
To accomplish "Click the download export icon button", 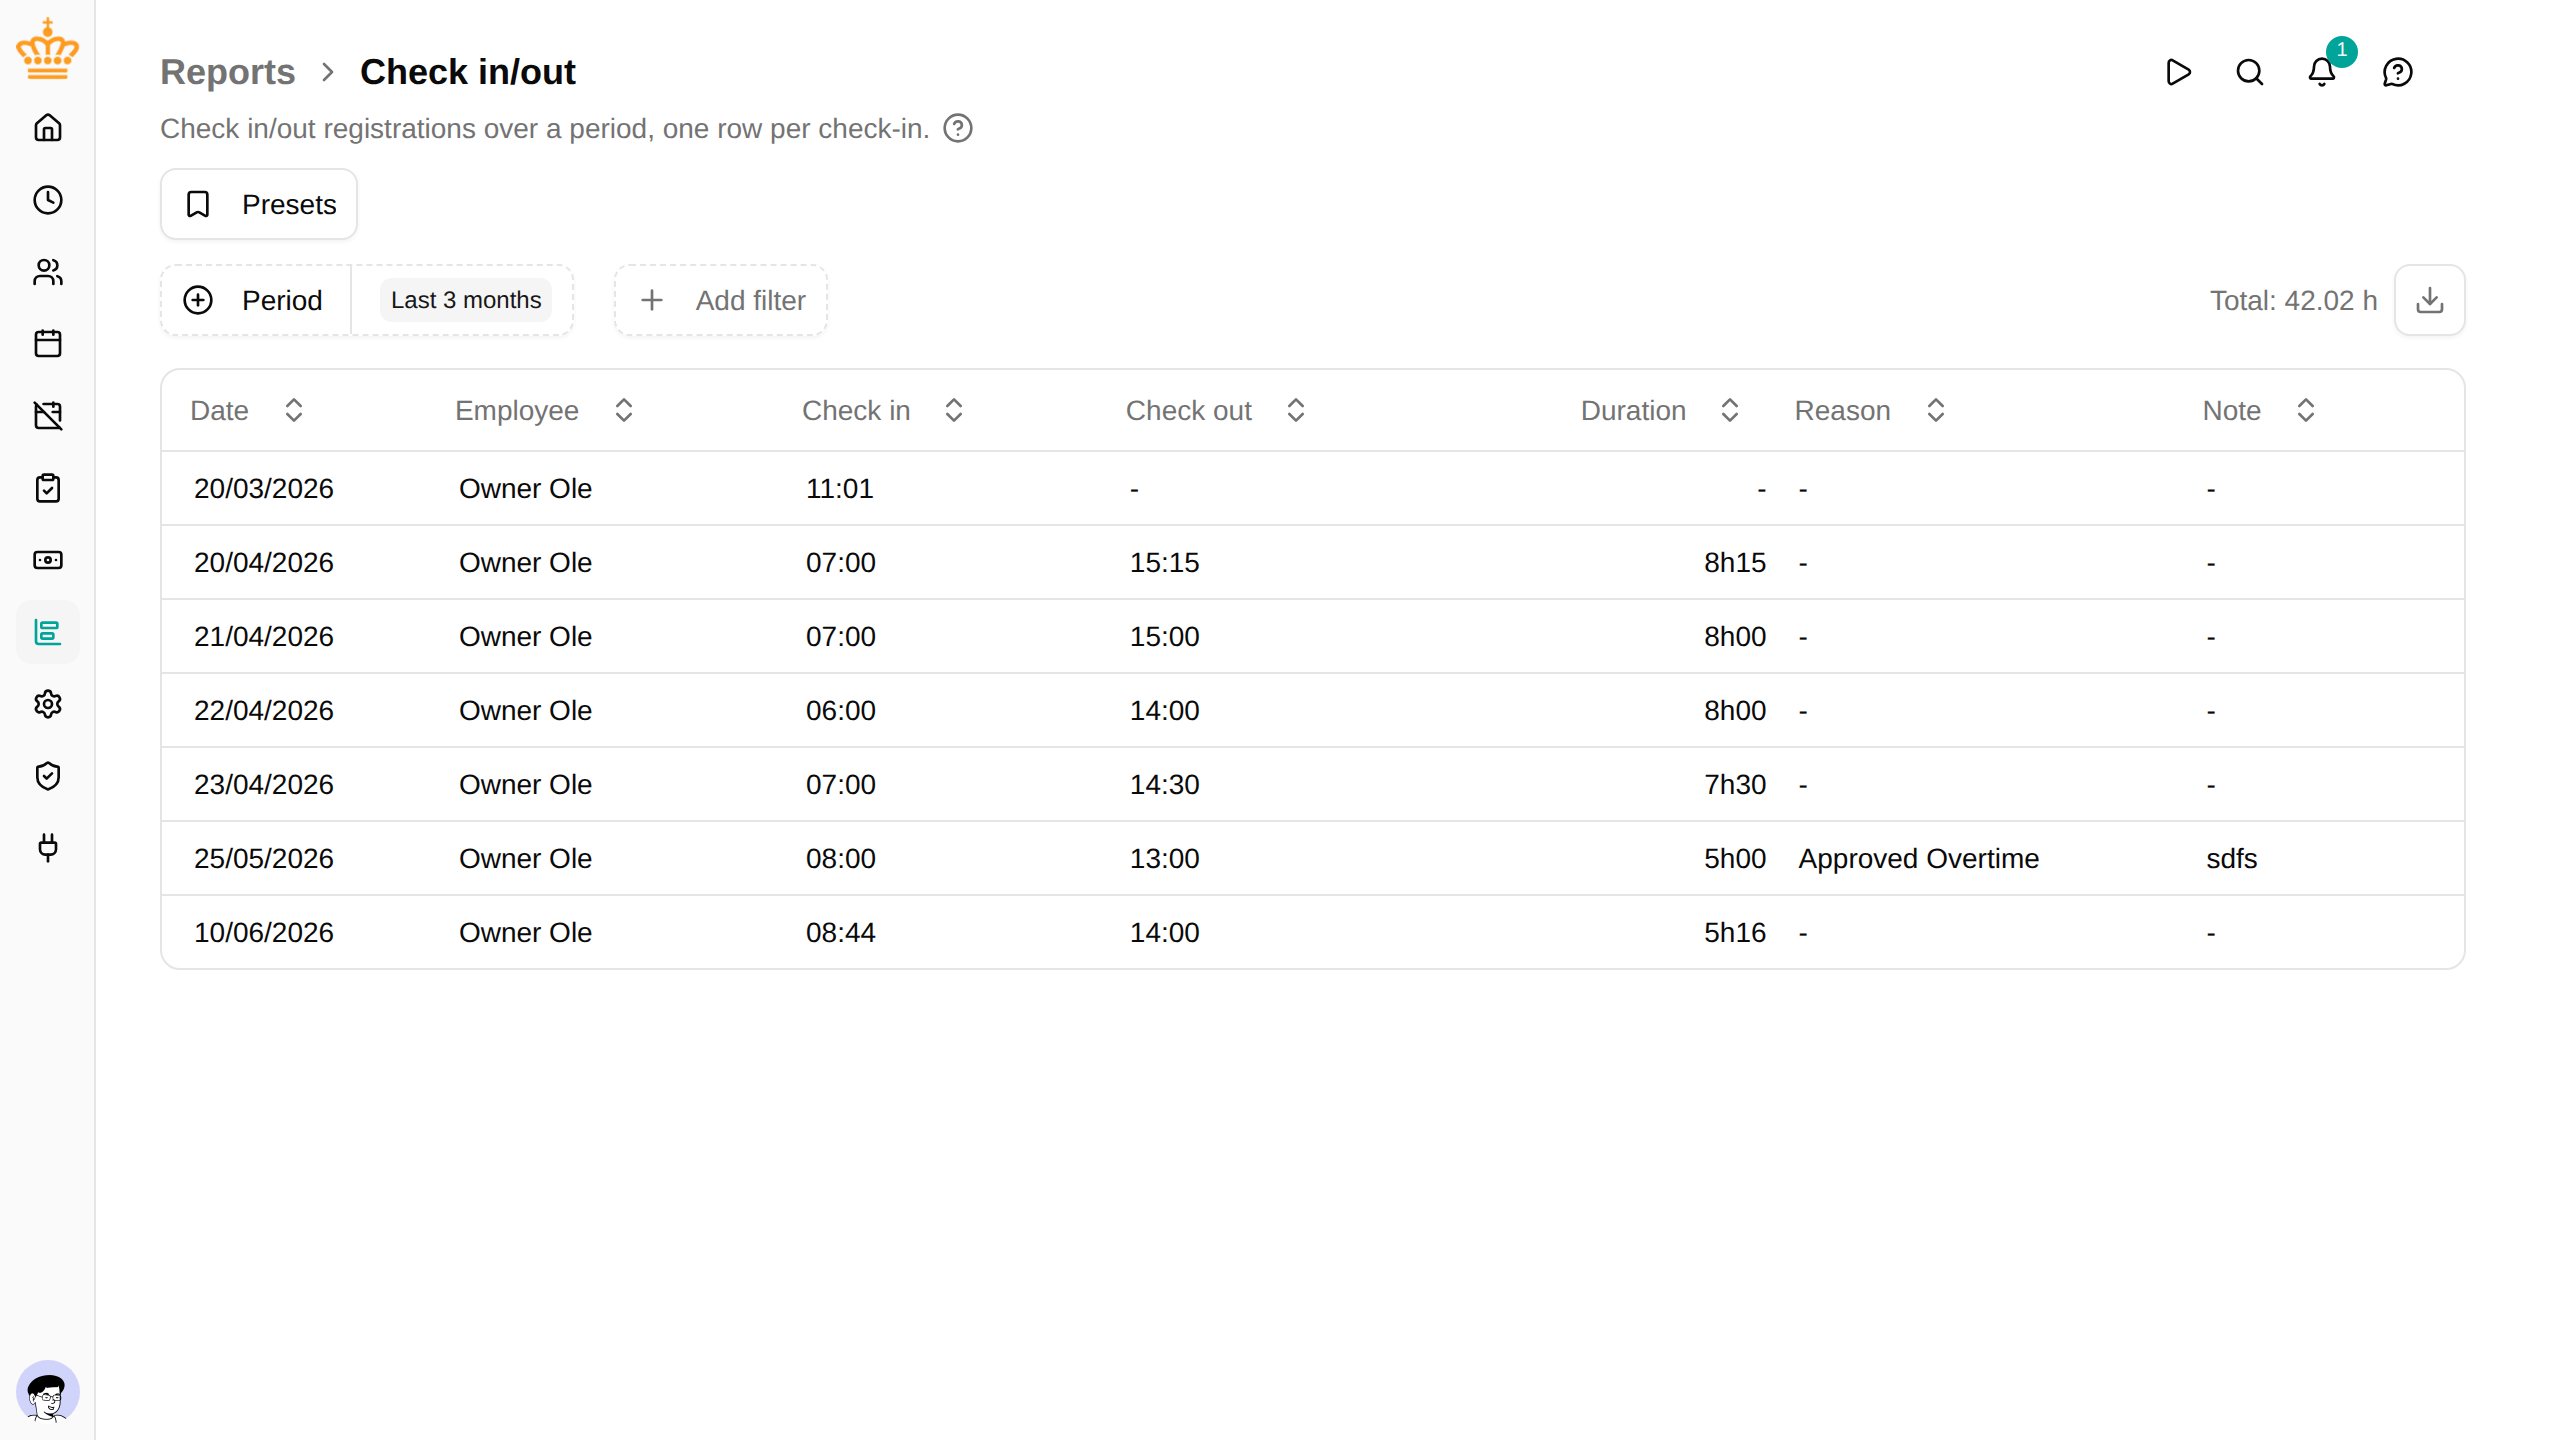I will pyautogui.click(x=2430, y=300).
